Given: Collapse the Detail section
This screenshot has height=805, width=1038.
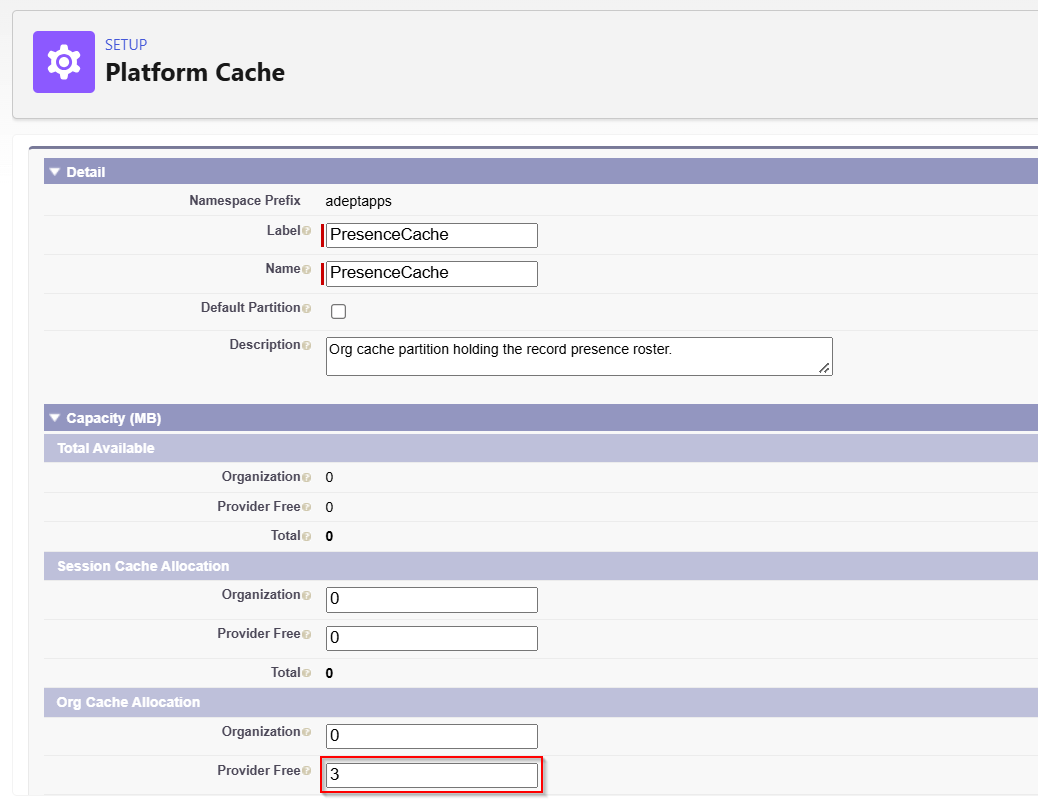Looking at the screenshot, I should coord(55,172).
